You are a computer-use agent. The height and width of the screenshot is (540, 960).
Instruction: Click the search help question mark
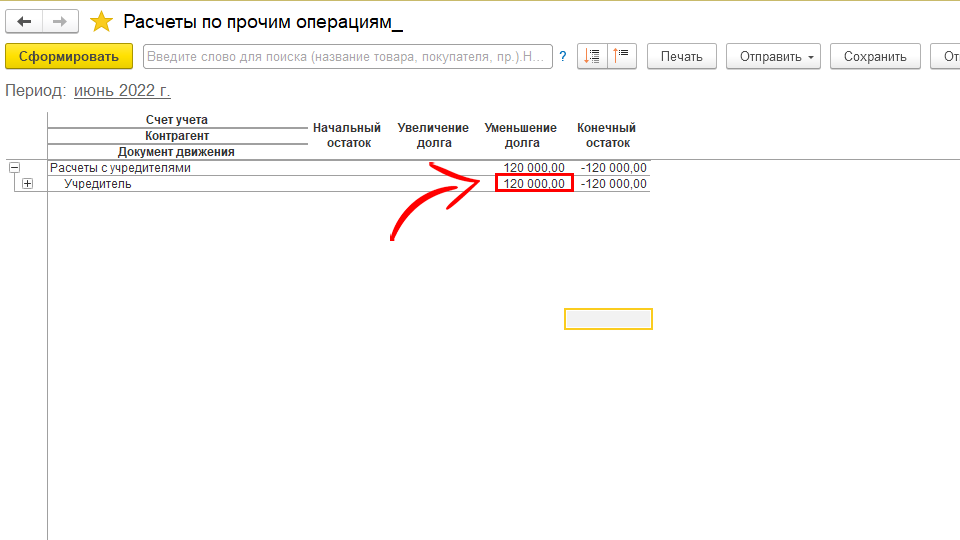tap(563, 56)
